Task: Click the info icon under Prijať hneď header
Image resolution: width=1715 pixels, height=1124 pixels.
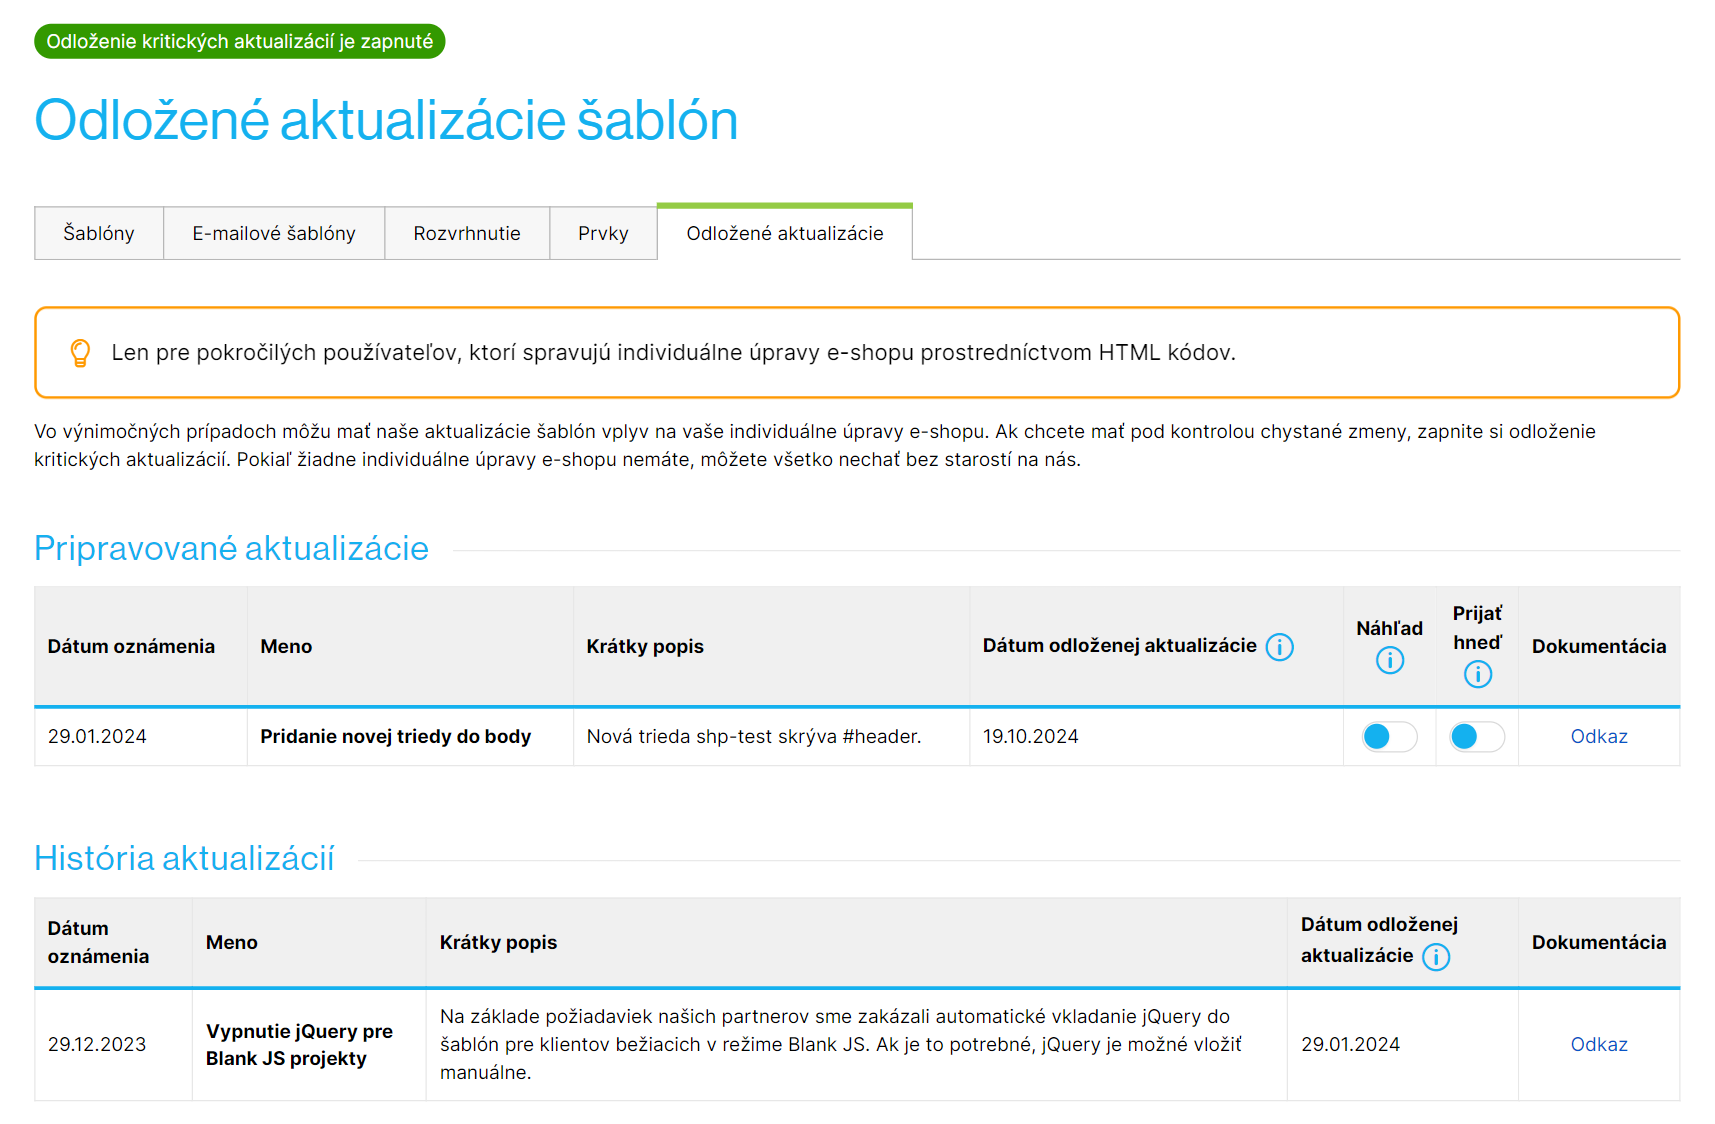Action: click(x=1477, y=674)
